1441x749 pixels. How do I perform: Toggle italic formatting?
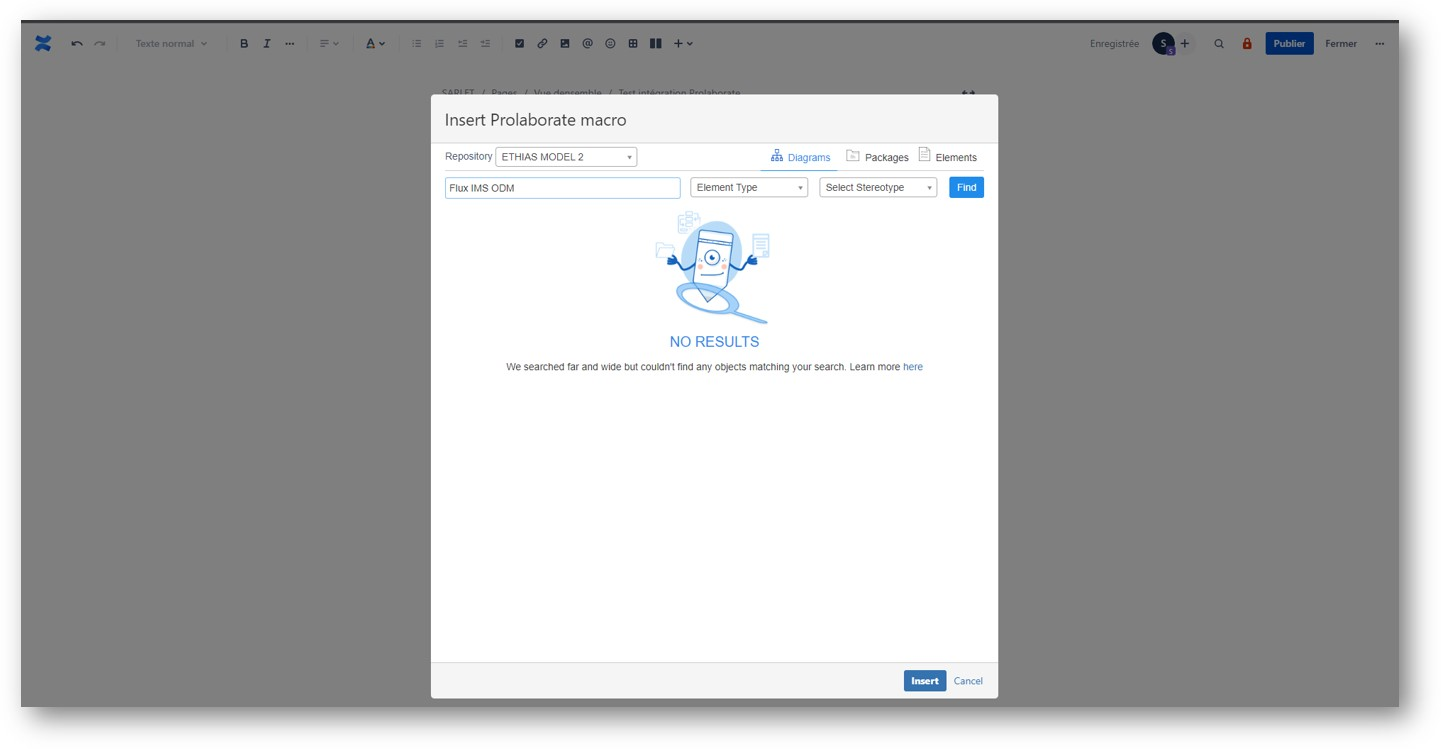coord(267,44)
